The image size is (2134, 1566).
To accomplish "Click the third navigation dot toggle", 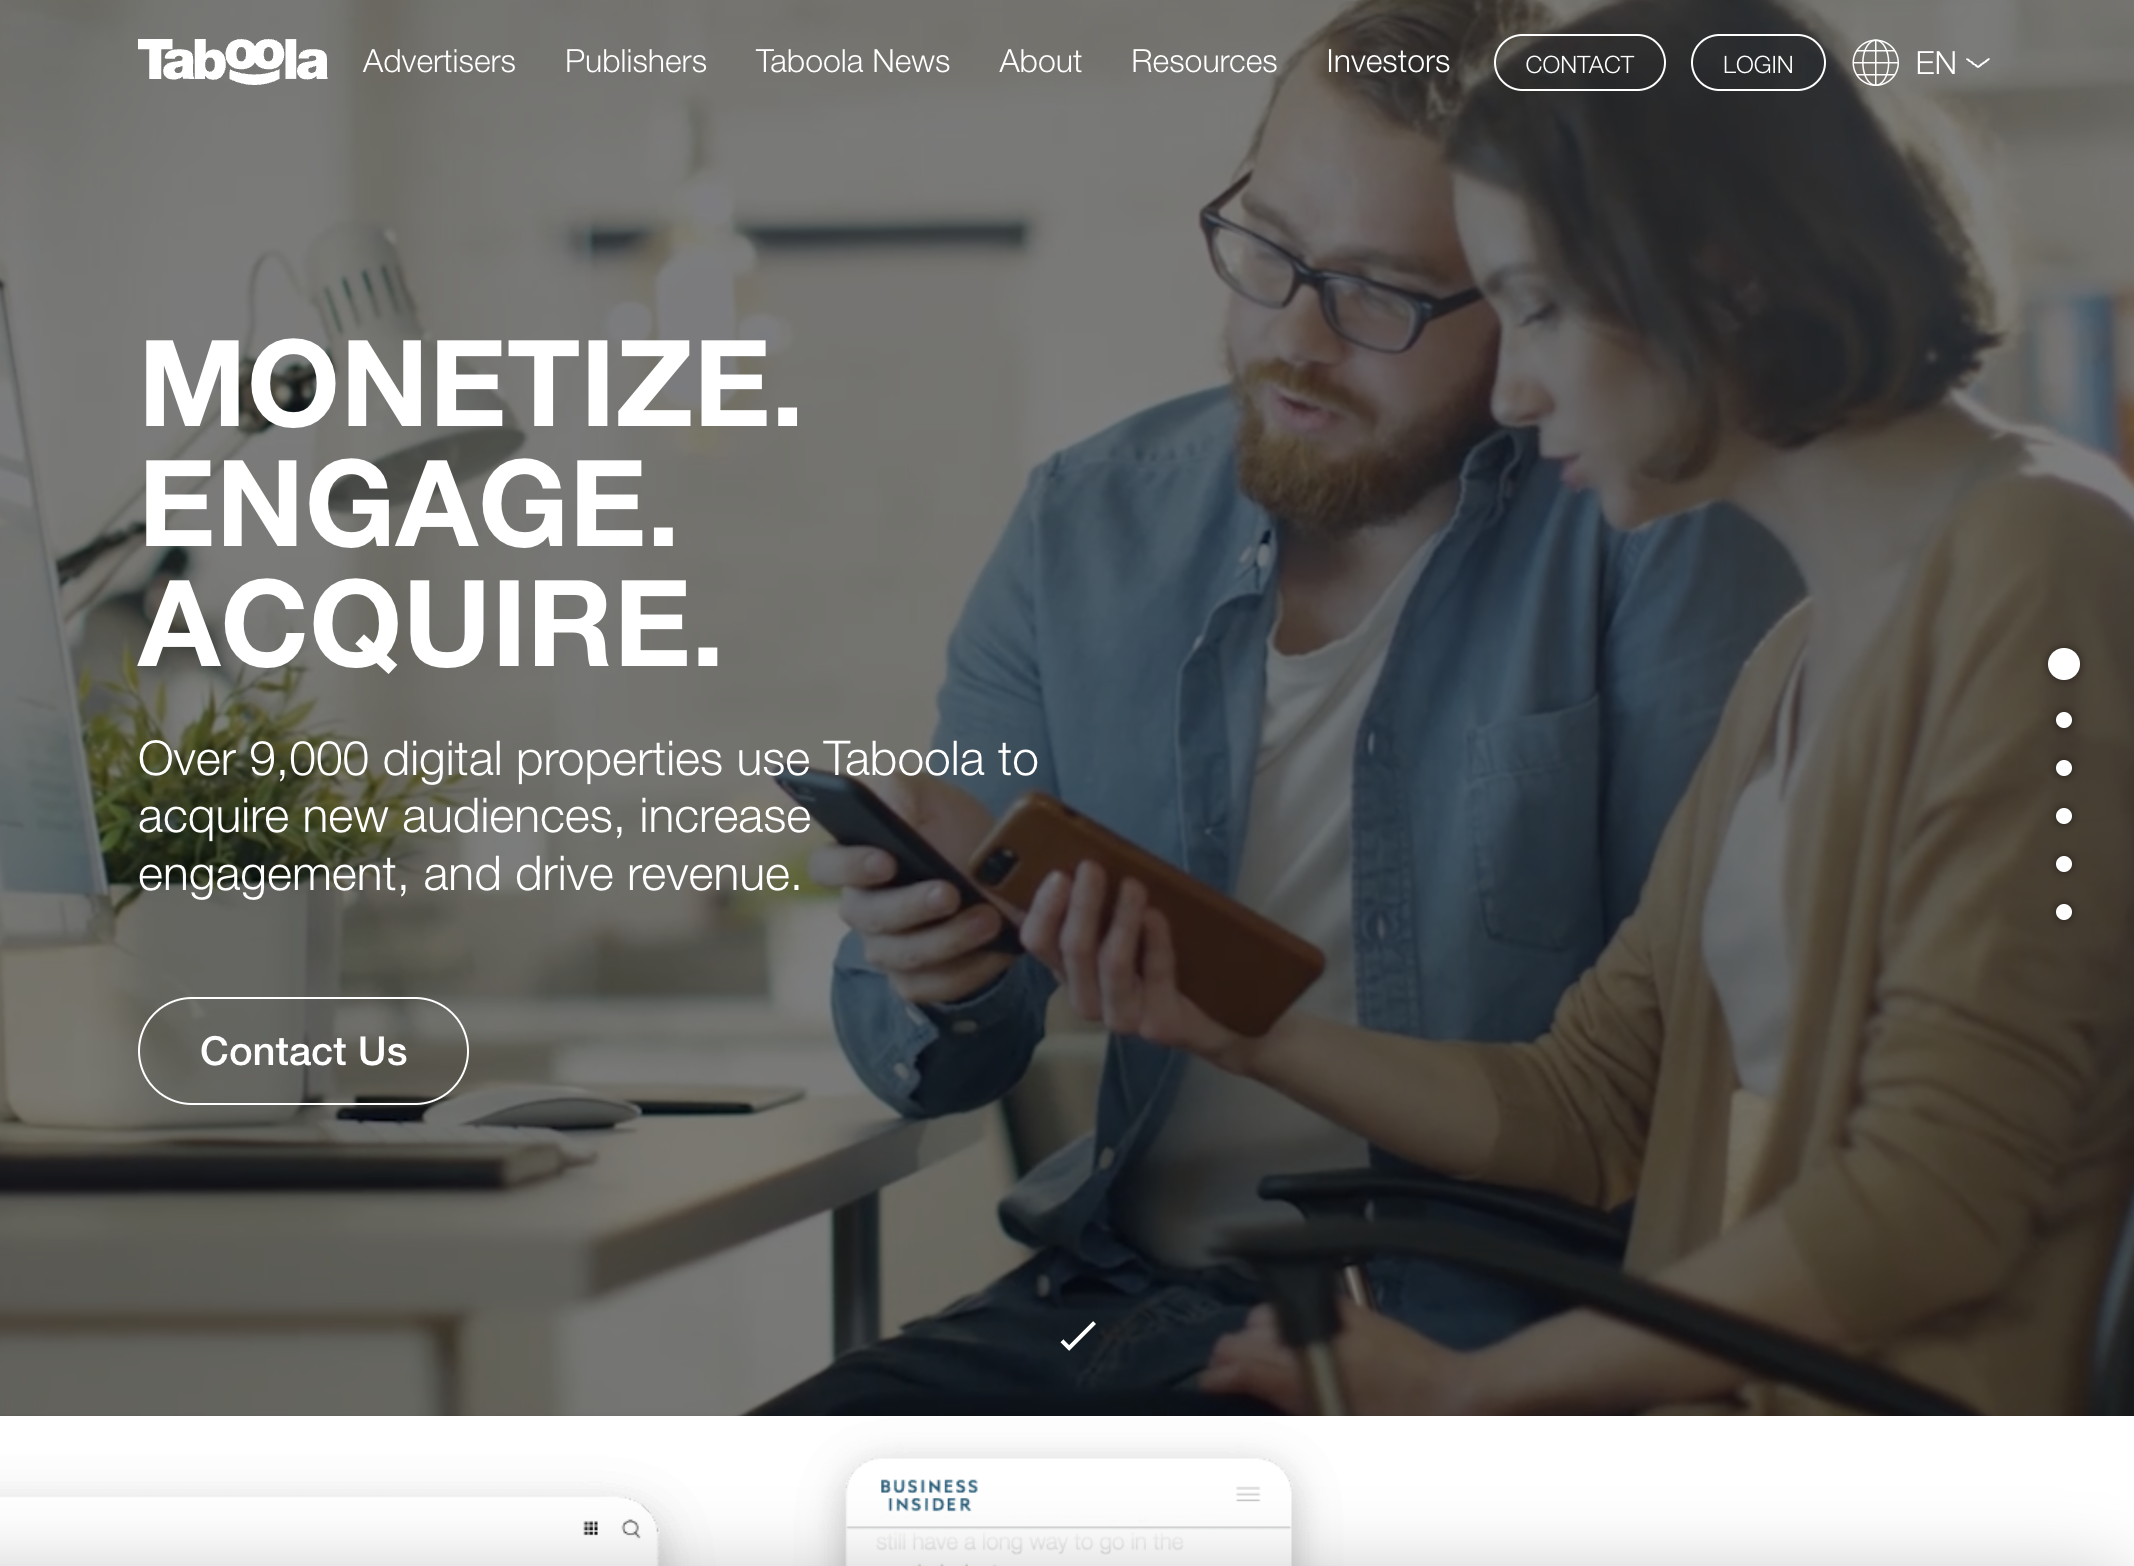I will click(x=2064, y=766).
